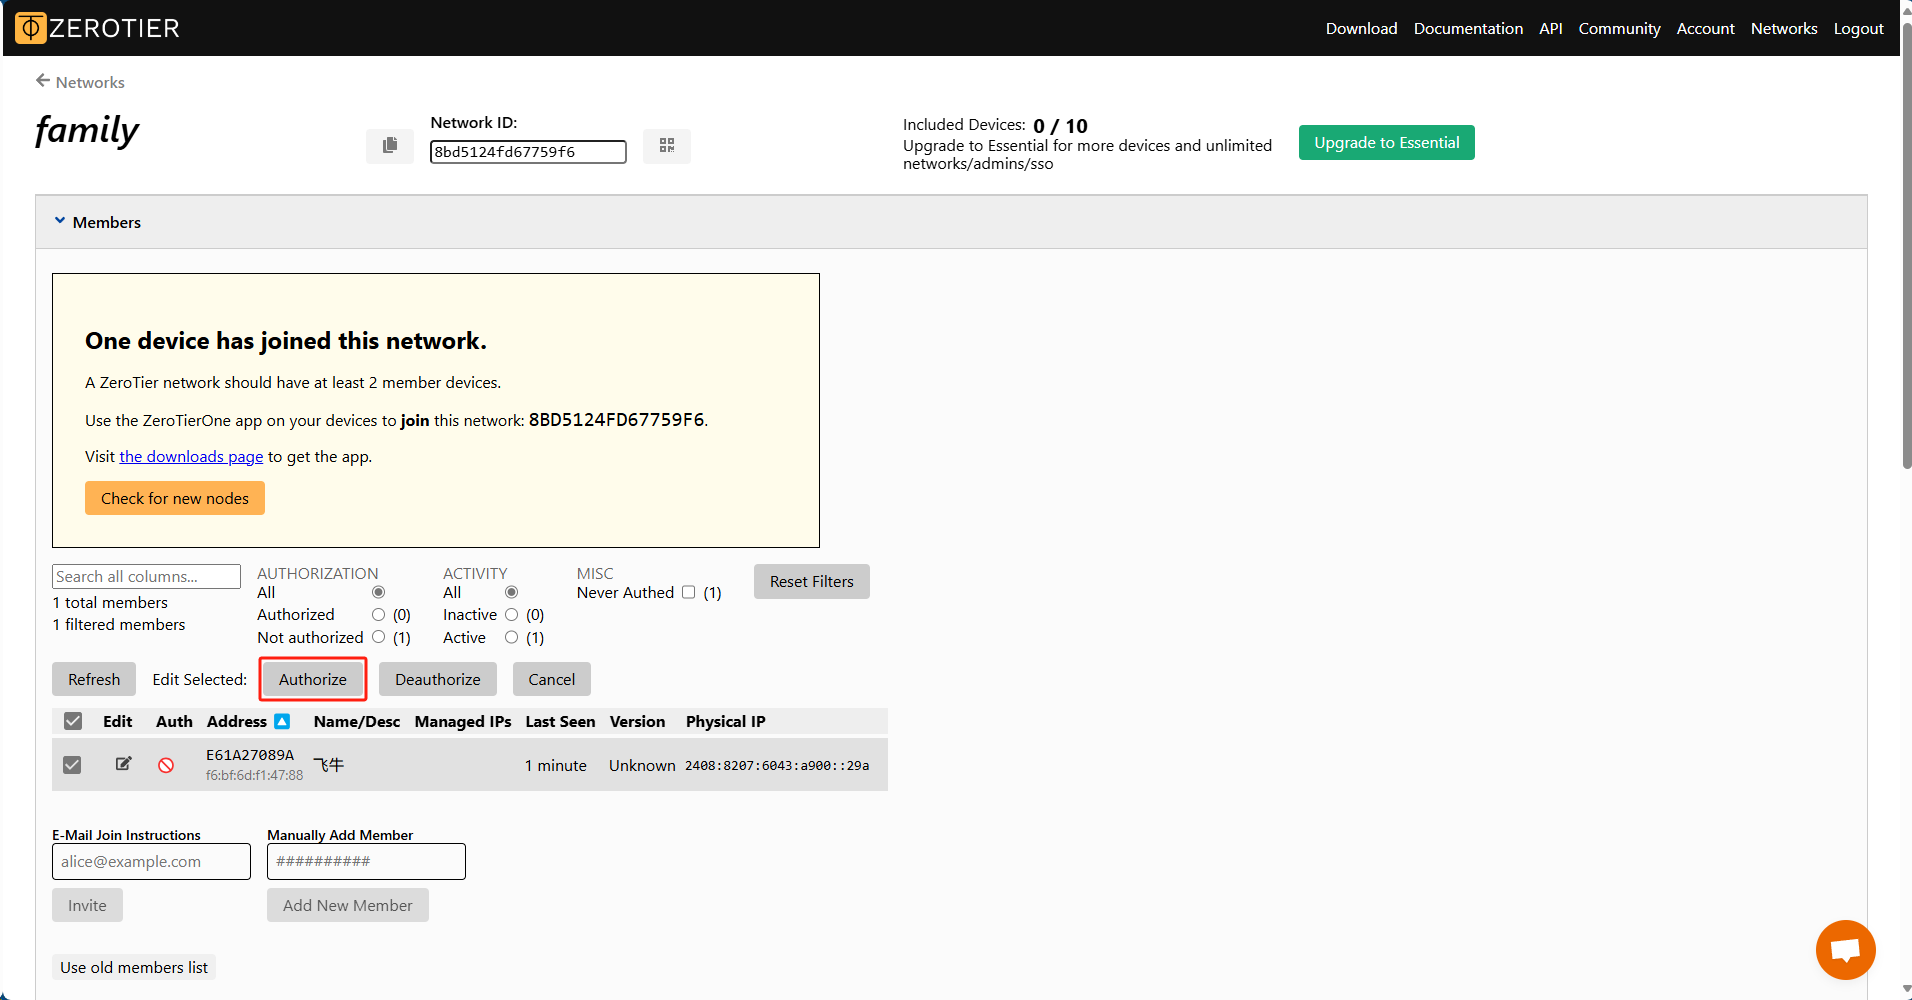Open the Account menu item
Viewport: 1912px width, 1000px height.
(1705, 28)
